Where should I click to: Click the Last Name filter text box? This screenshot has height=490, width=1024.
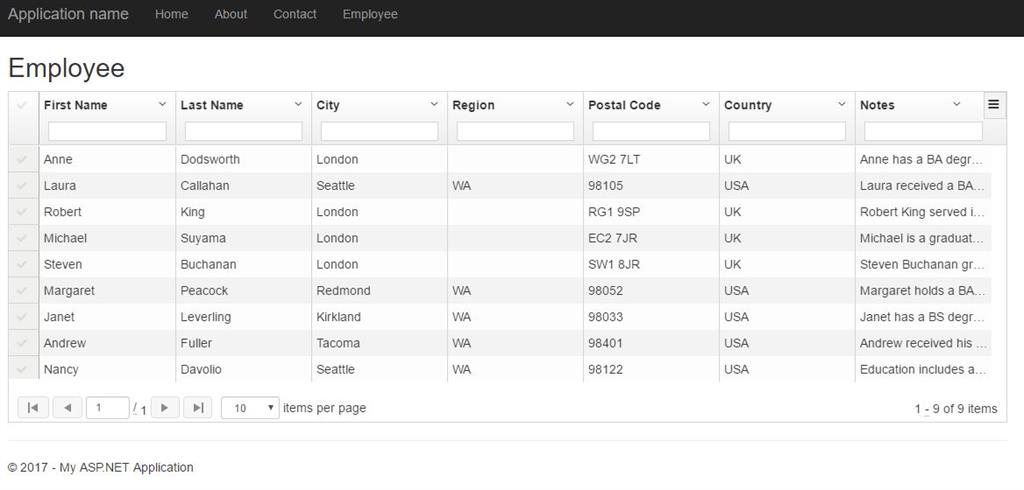click(243, 131)
